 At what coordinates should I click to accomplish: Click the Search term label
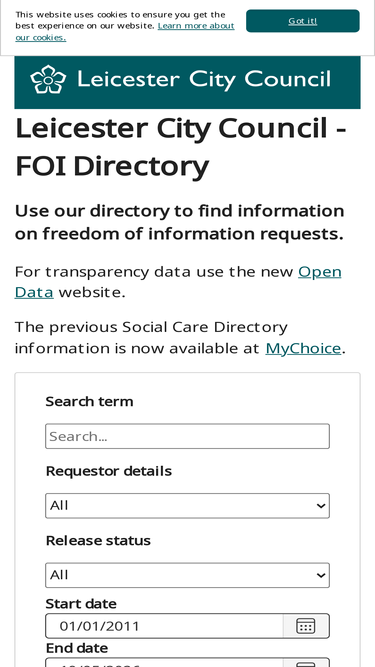tap(89, 402)
